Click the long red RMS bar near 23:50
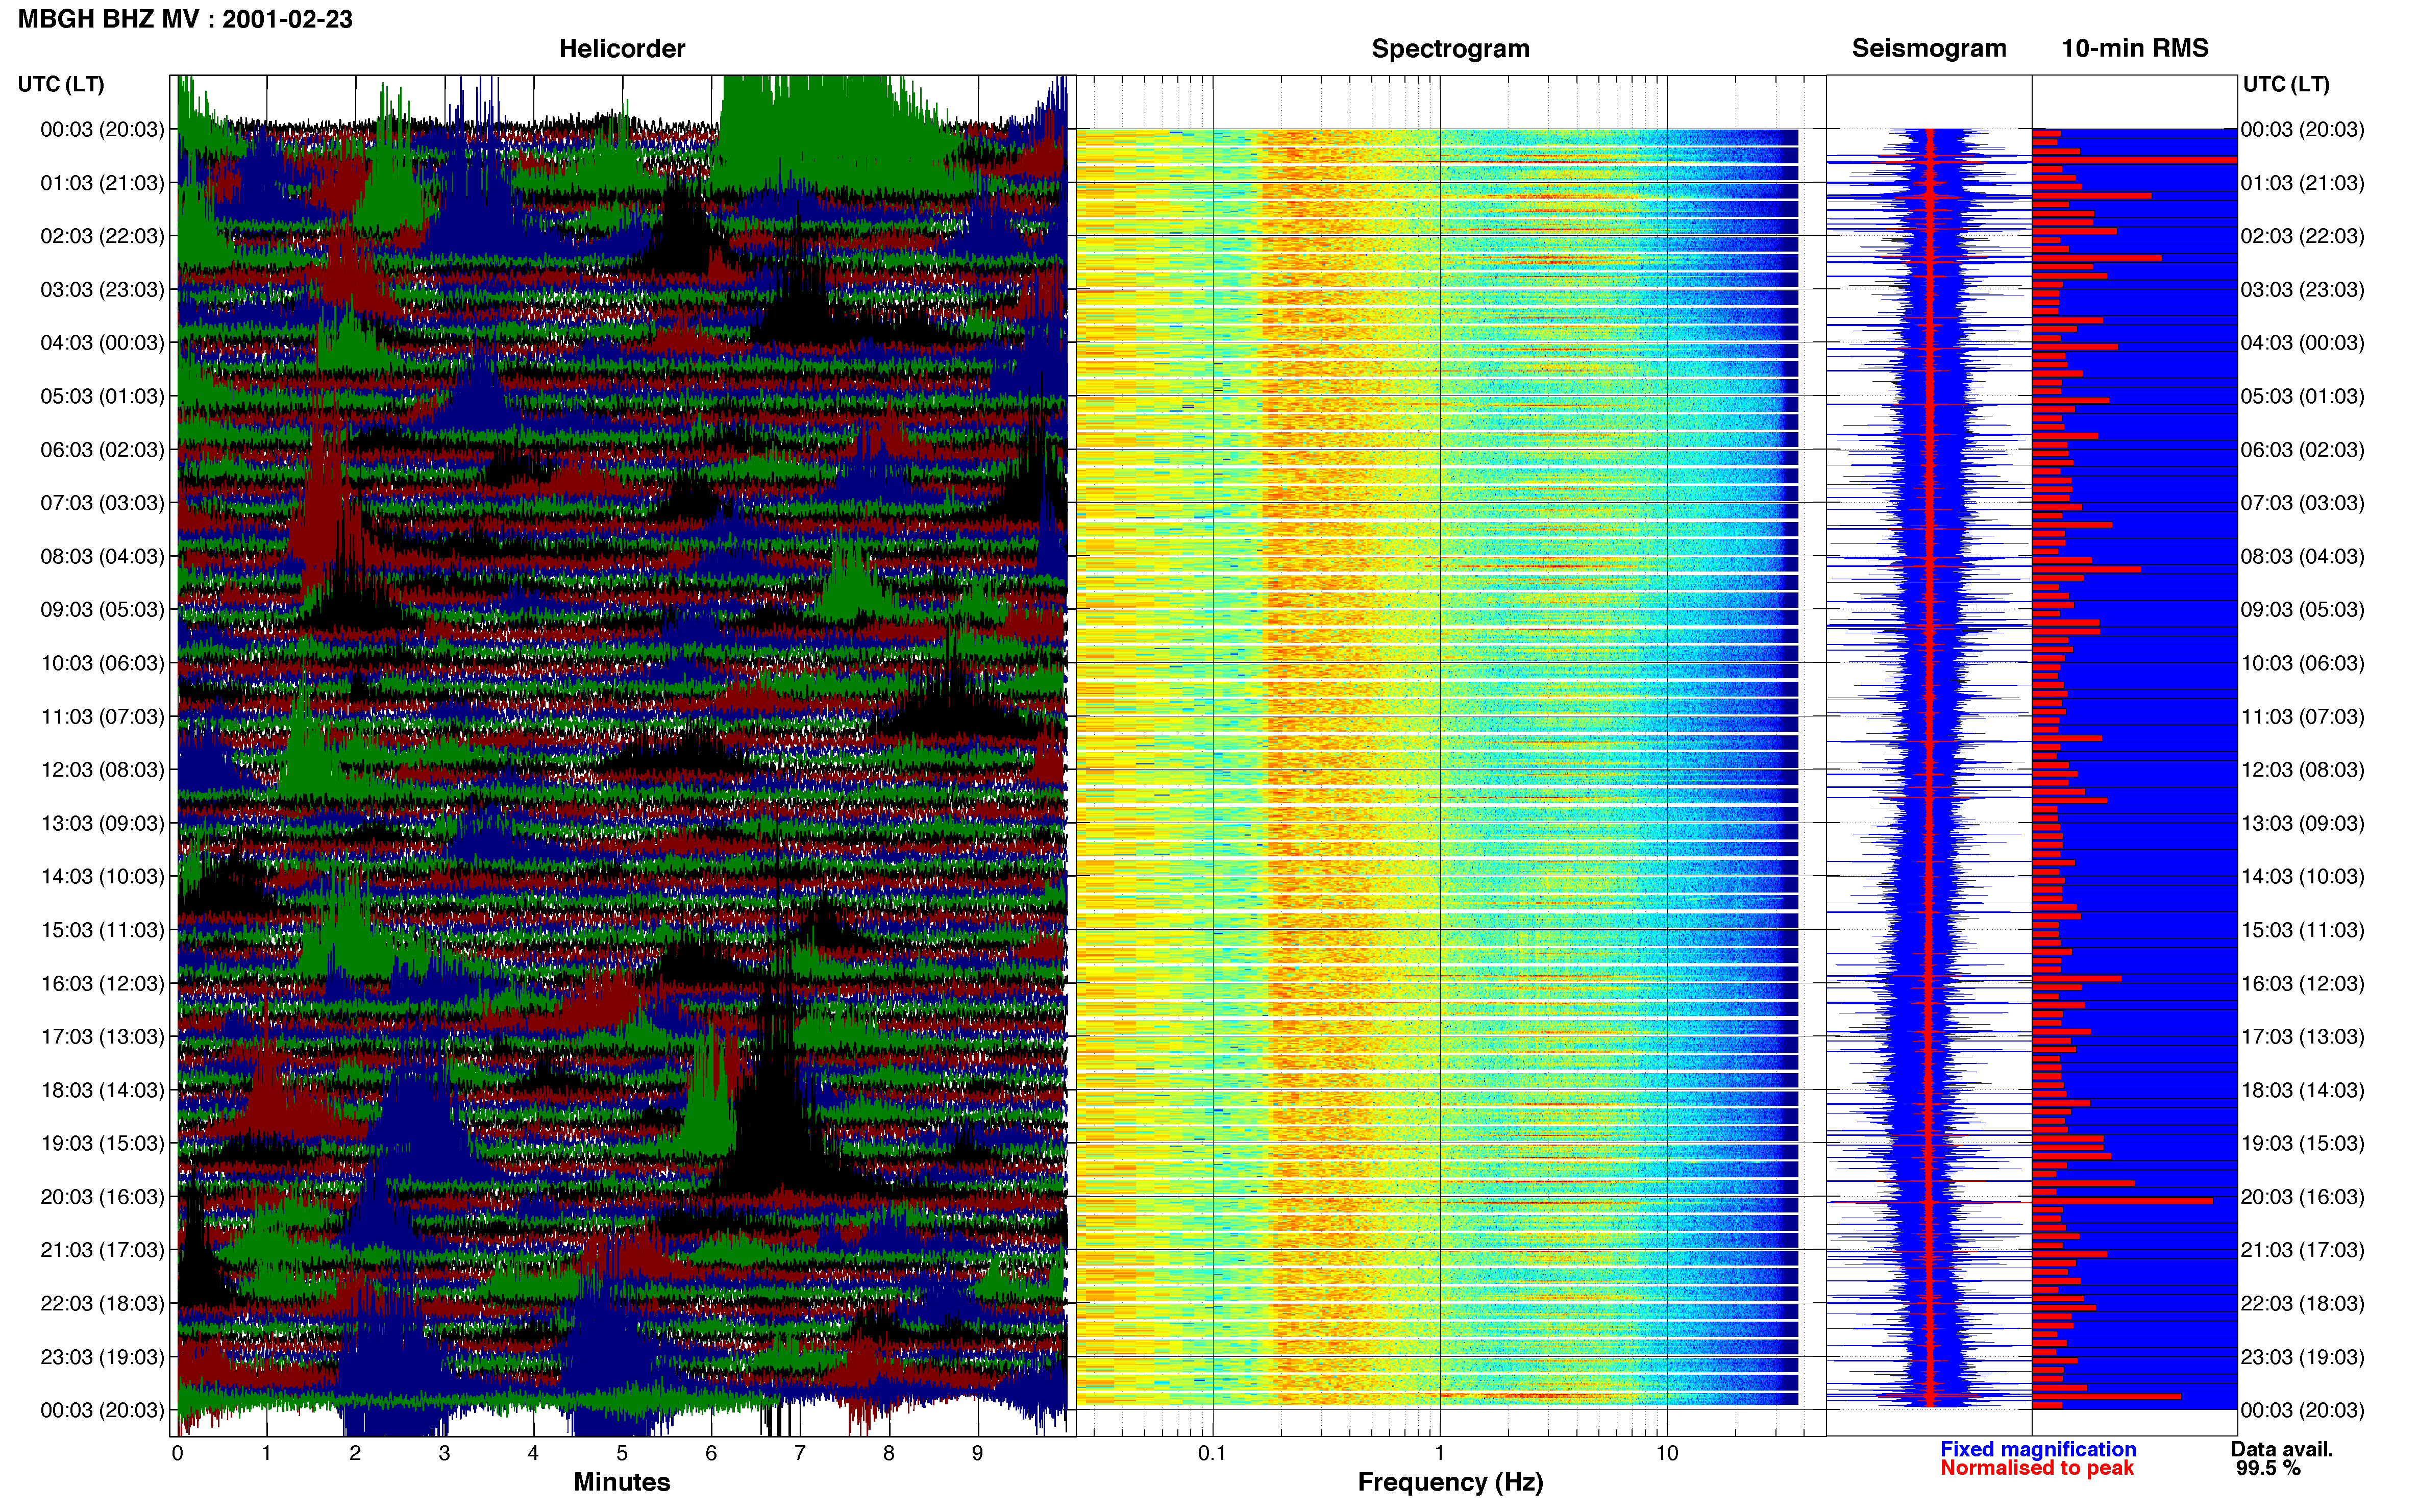The height and width of the screenshot is (1512, 2419). [2106, 1396]
